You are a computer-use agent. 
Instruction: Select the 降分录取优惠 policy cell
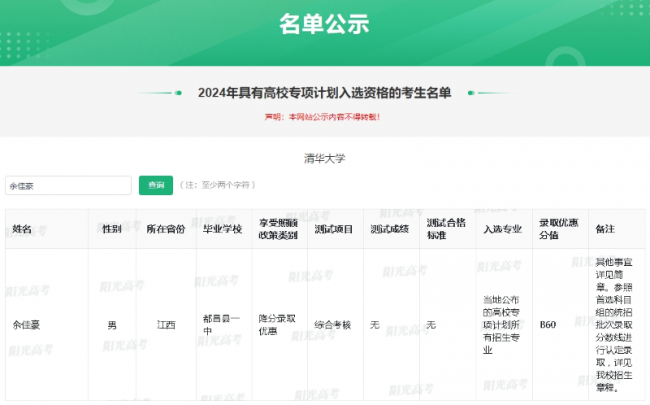tap(277, 325)
